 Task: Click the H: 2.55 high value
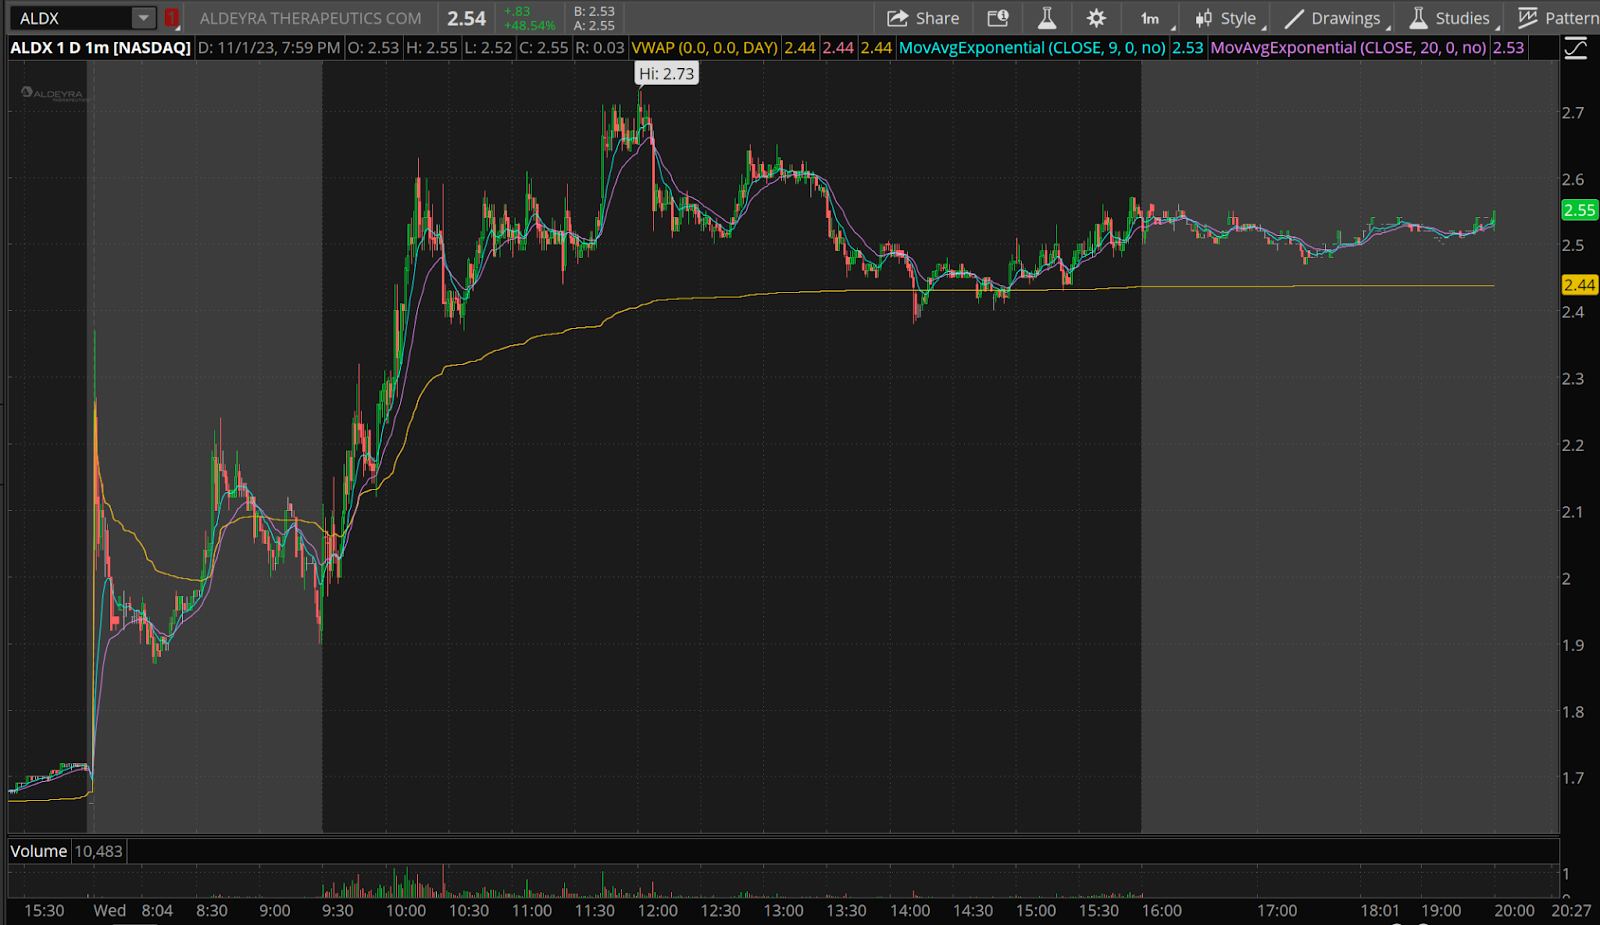pos(432,48)
